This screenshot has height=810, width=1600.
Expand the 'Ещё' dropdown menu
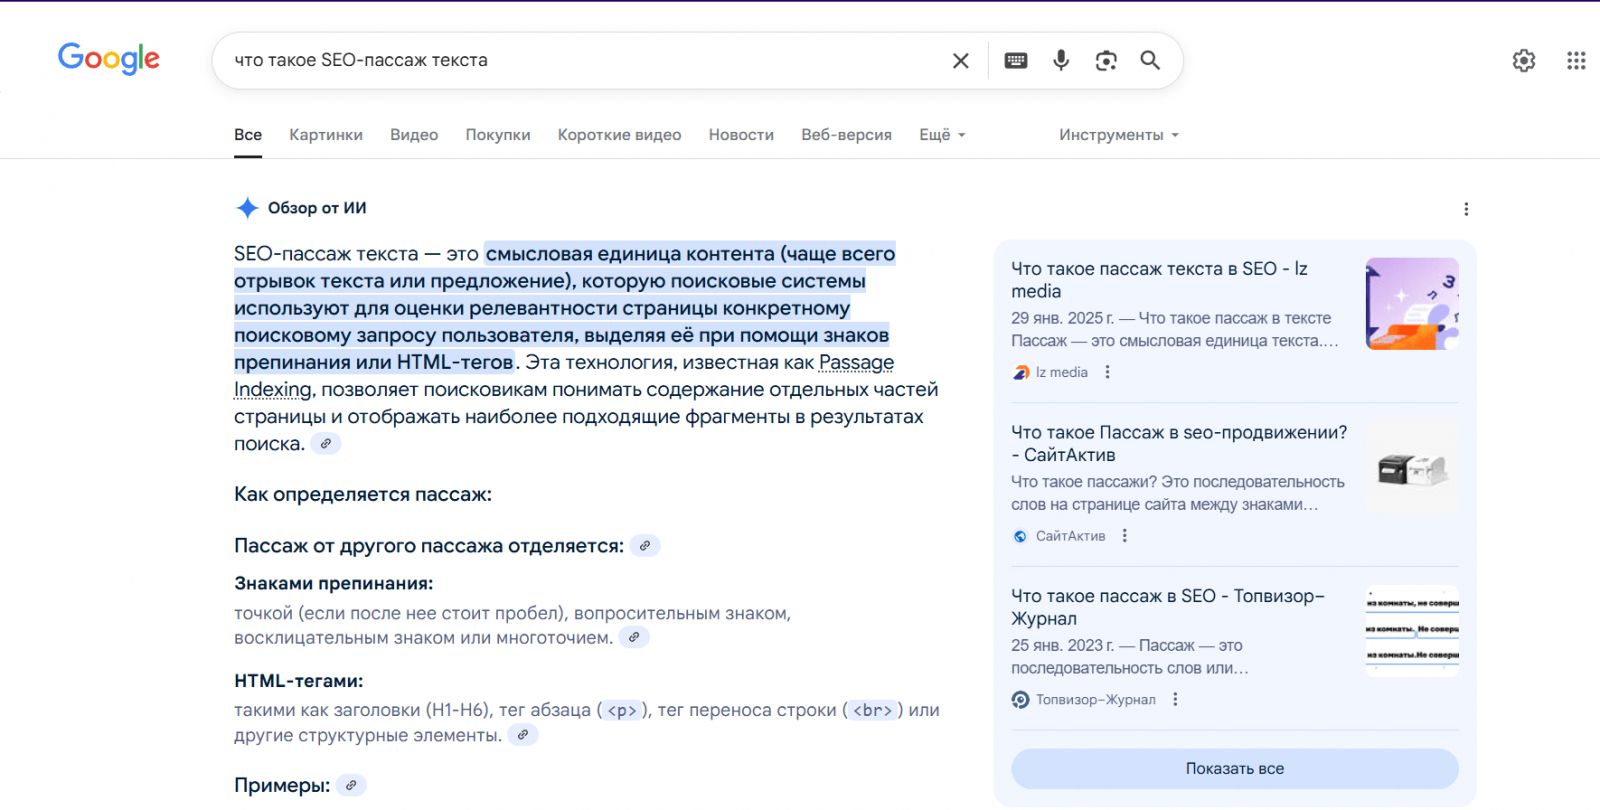[x=942, y=135]
